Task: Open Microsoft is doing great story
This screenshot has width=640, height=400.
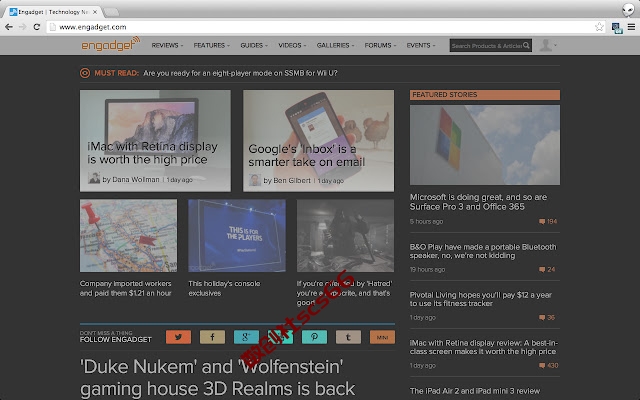Action: coord(478,202)
